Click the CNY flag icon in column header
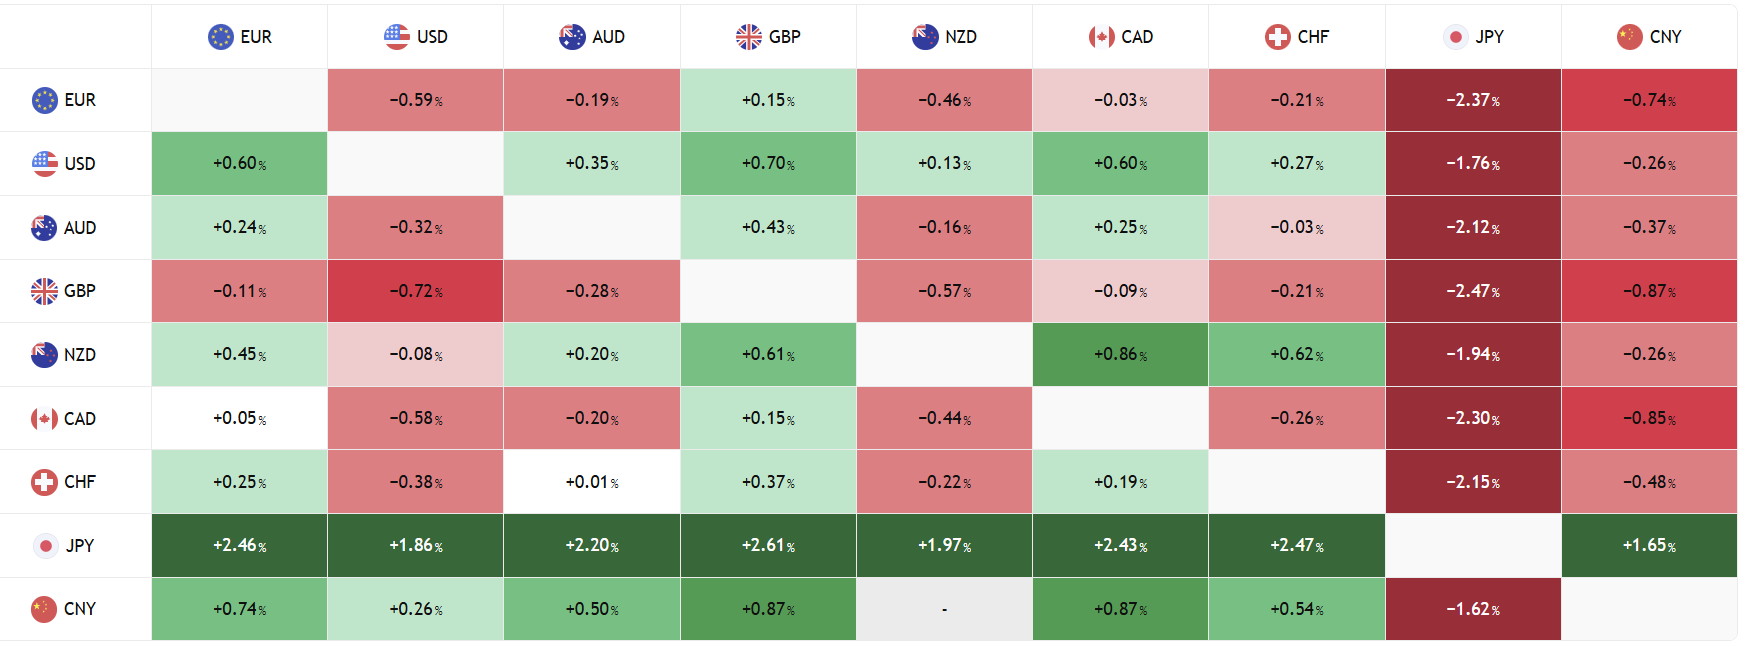This screenshot has width=1760, height=646. 1630,37
